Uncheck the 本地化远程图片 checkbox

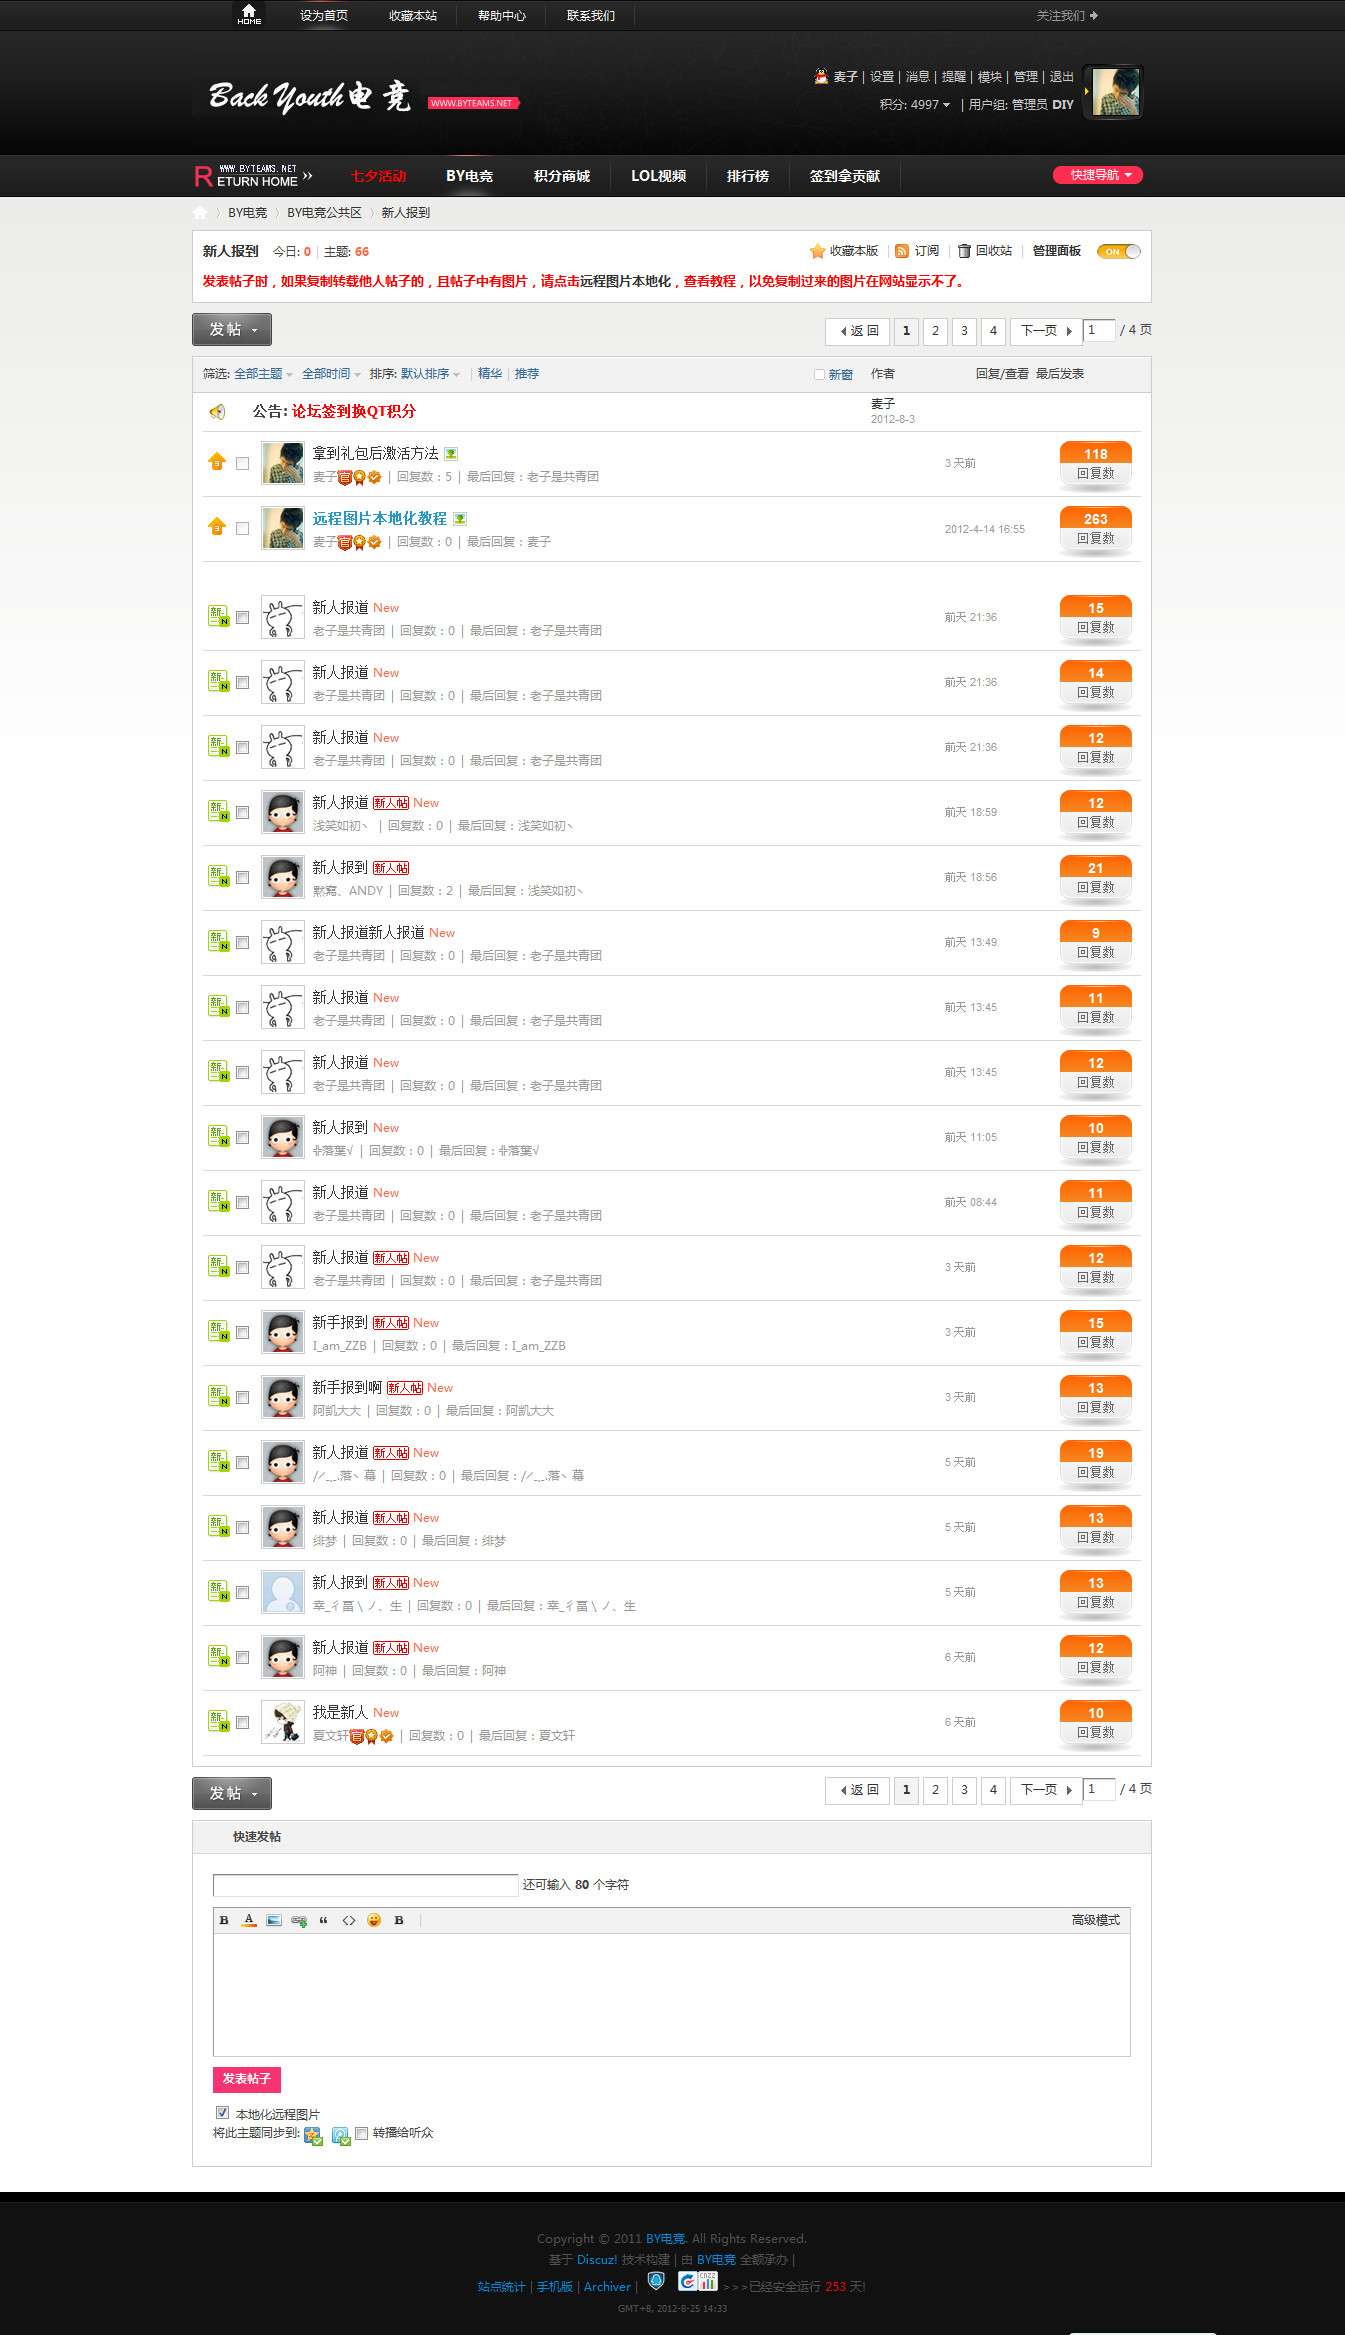(222, 2113)
